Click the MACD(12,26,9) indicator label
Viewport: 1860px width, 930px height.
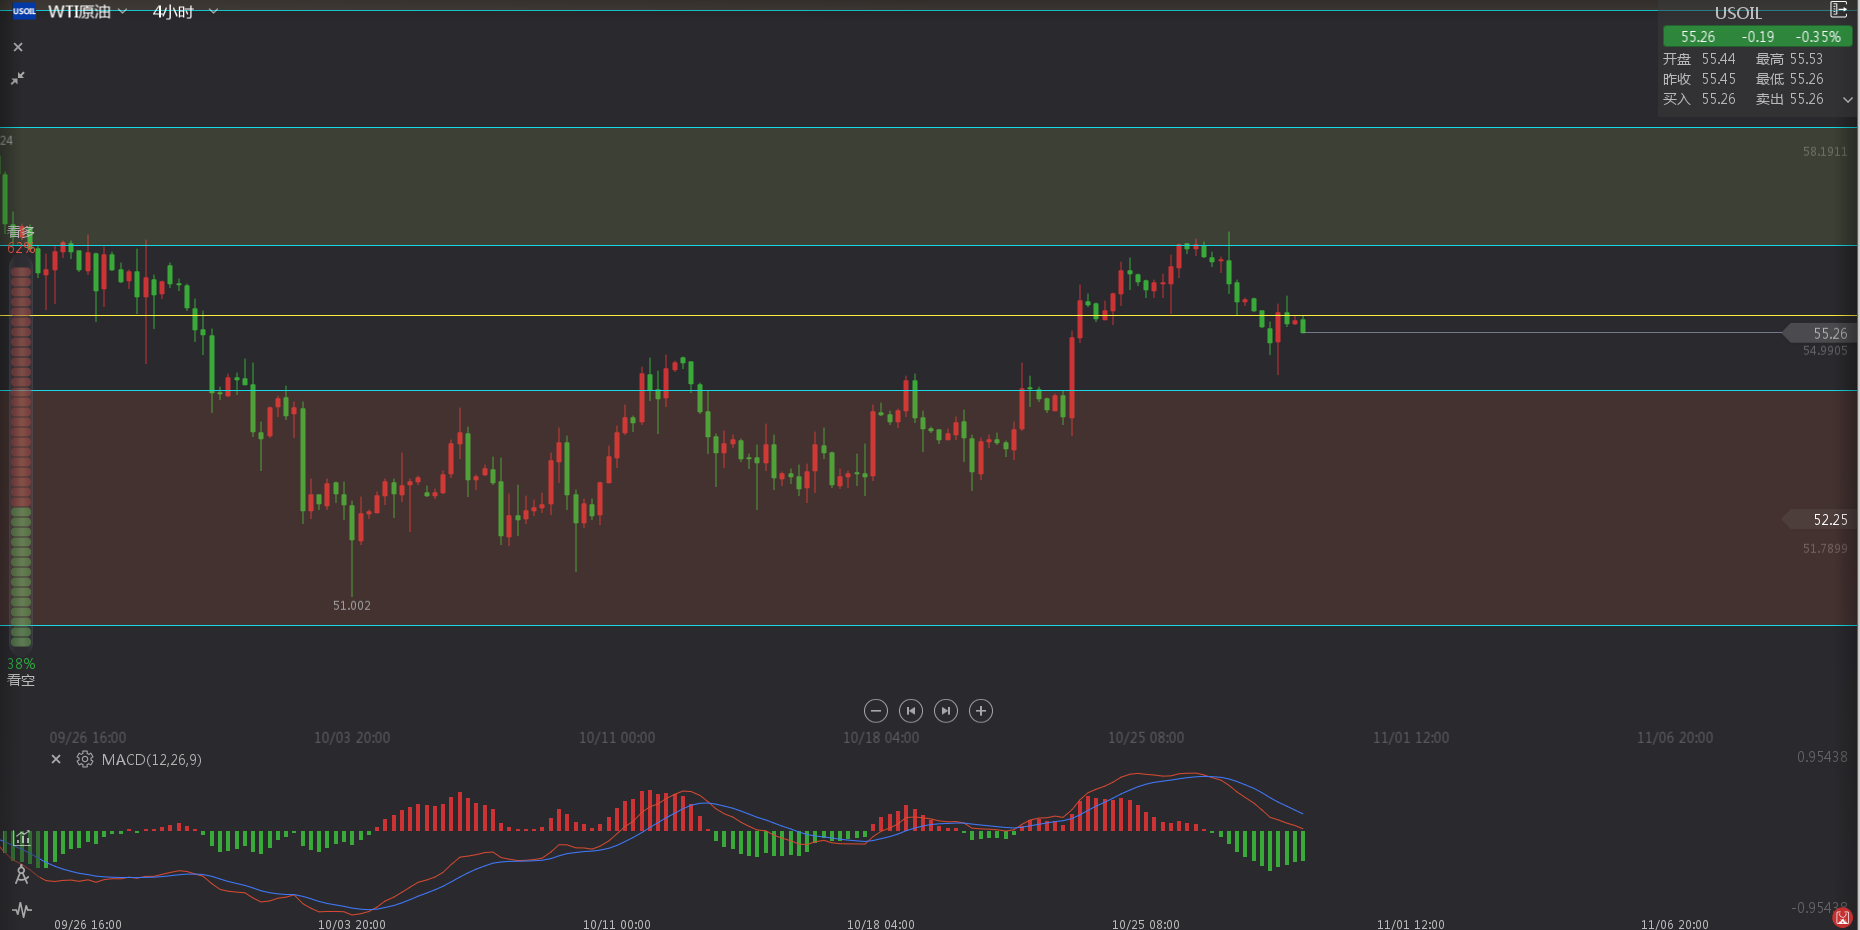[x=151, y=760]
